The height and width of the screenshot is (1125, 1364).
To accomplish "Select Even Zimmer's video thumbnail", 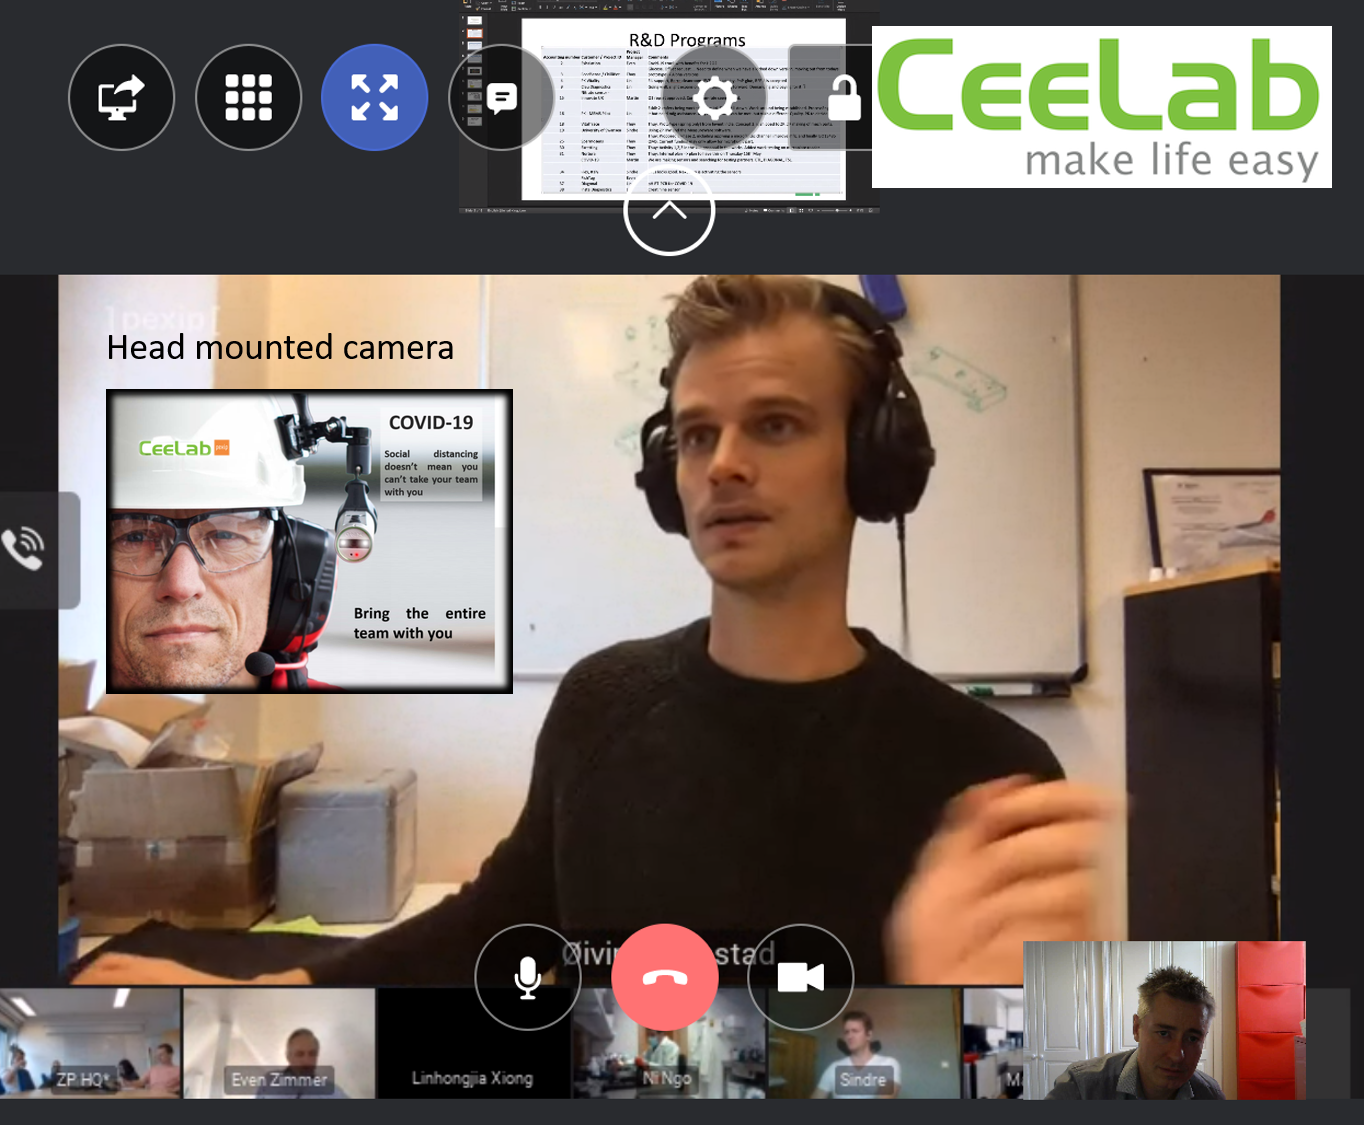I will [280, 1043].
